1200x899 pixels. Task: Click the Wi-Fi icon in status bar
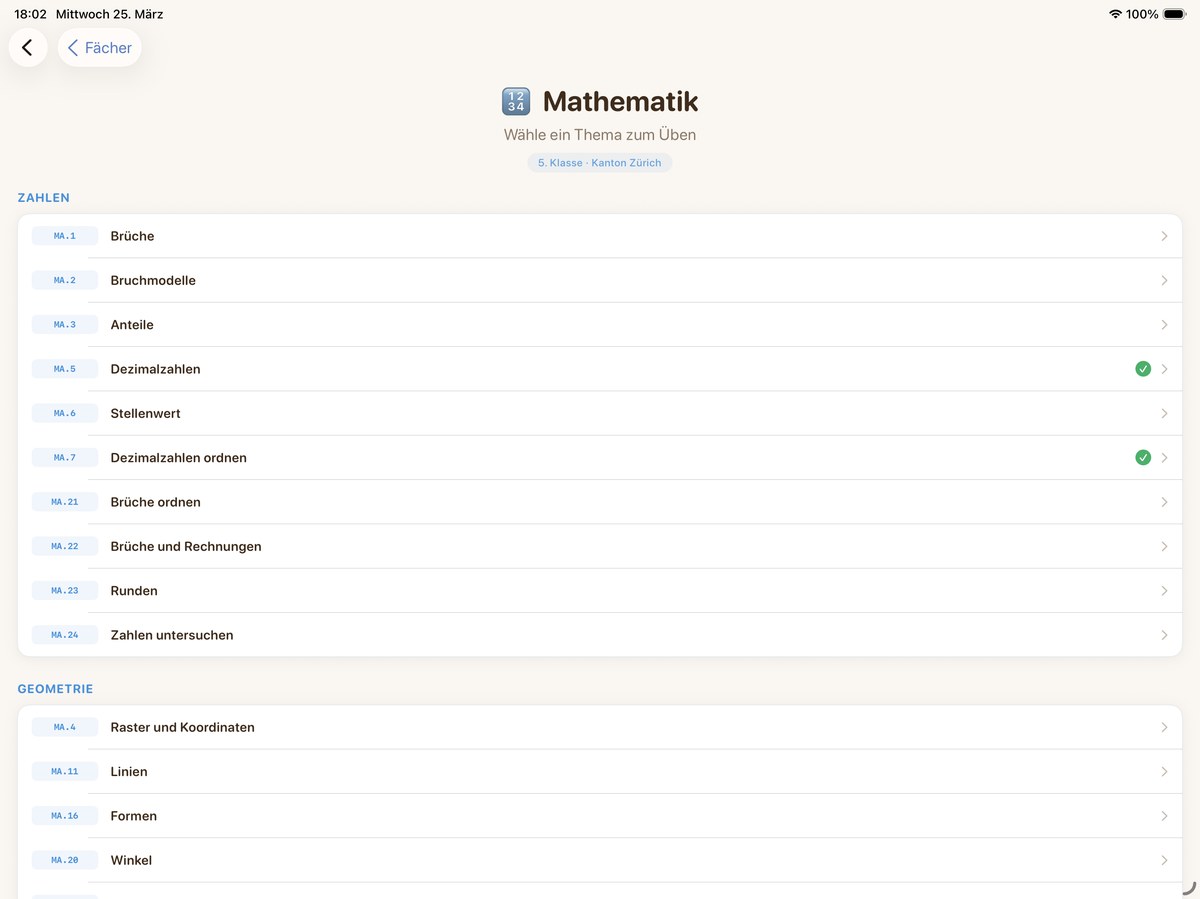1115,14
